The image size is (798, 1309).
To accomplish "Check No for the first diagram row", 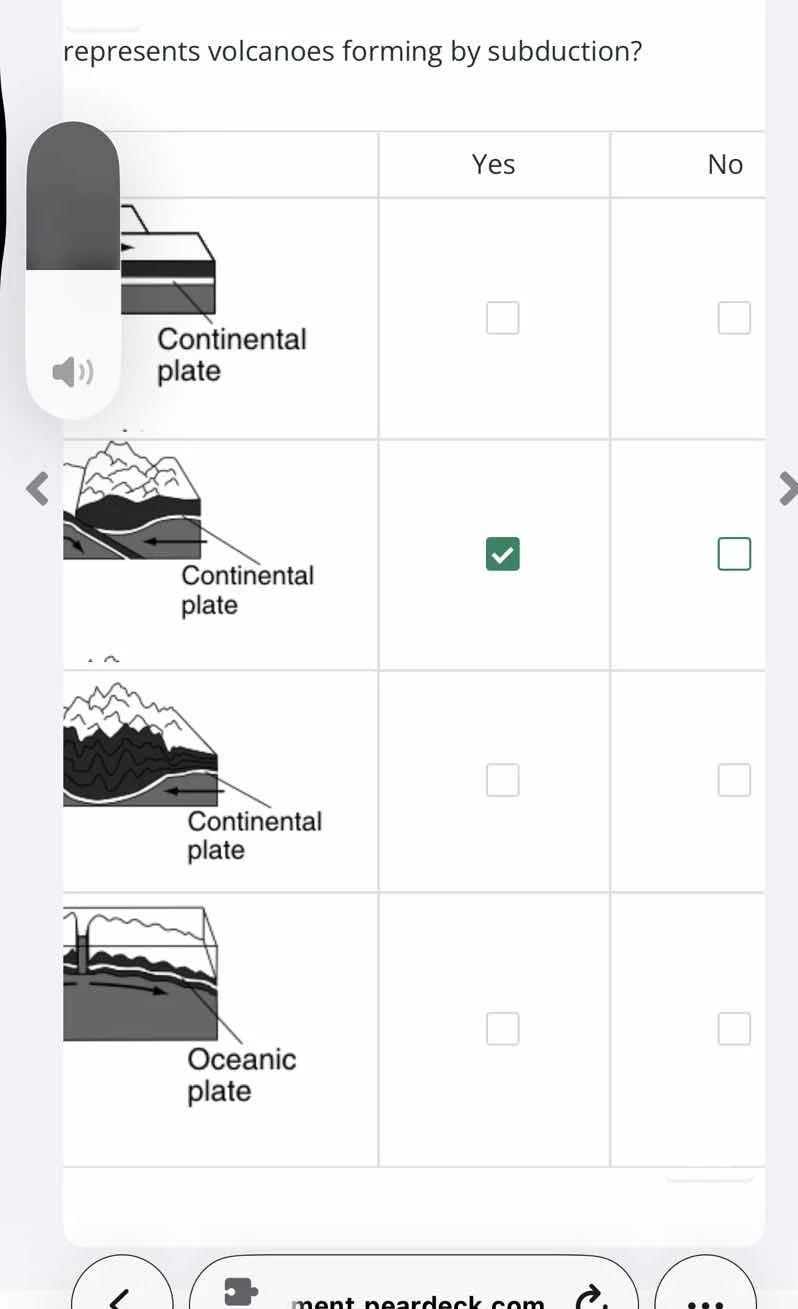I will 734,317.
